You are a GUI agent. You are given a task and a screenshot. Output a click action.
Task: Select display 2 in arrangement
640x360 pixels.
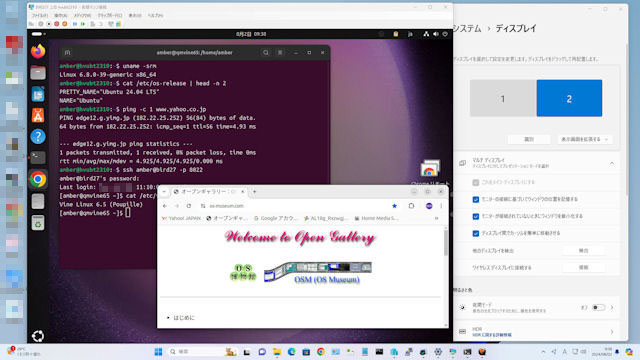(569, 98)
